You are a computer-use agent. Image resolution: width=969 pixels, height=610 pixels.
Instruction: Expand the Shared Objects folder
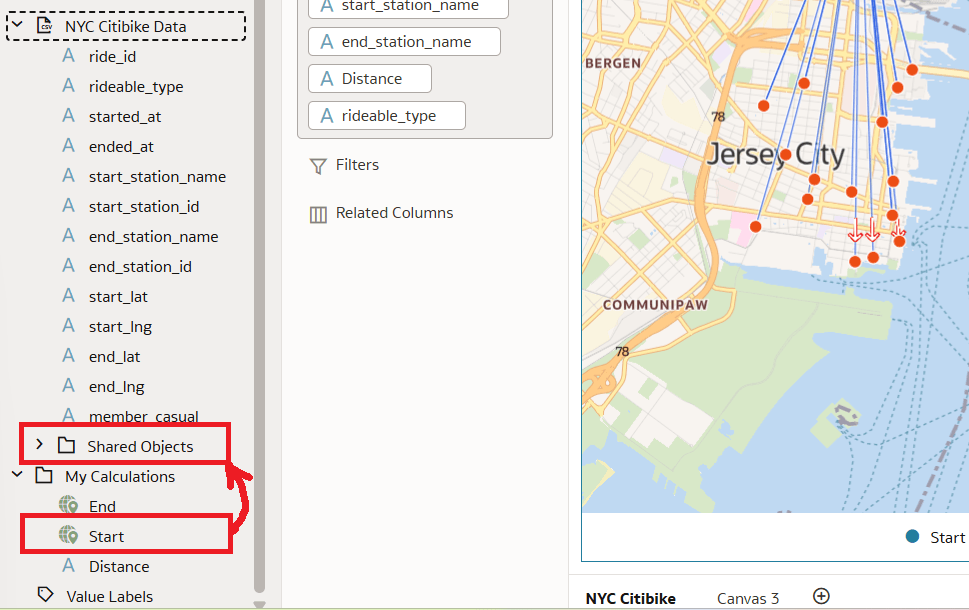coord(40,444)
